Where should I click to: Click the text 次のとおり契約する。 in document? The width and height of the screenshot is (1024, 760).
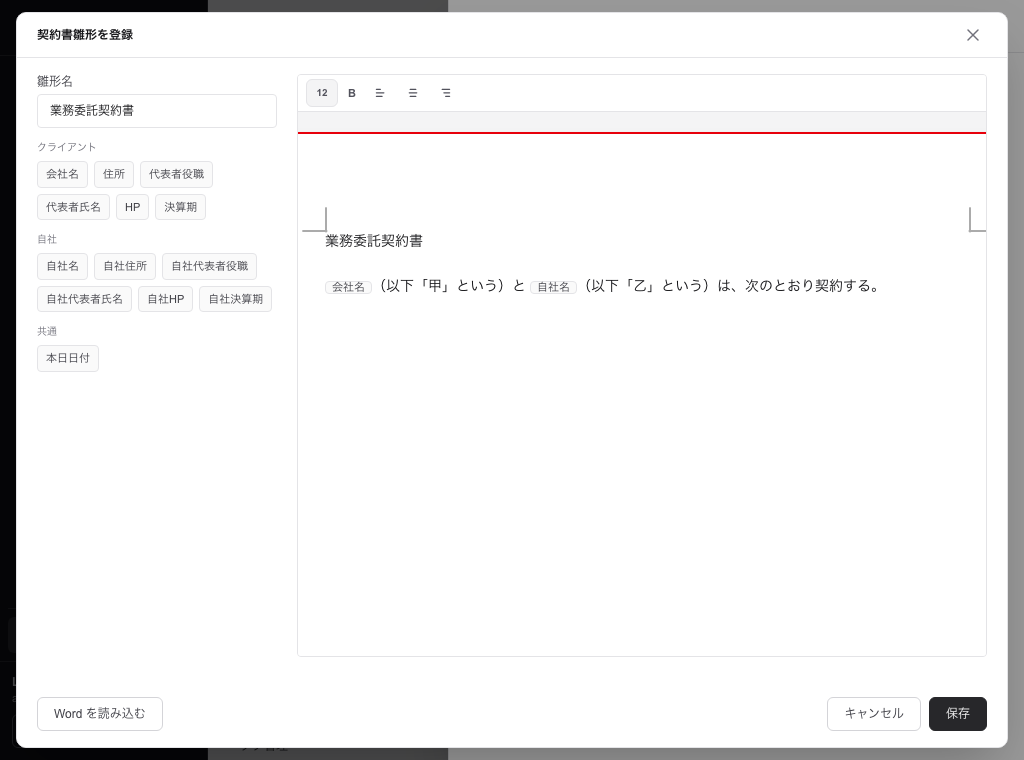(814, 286)
